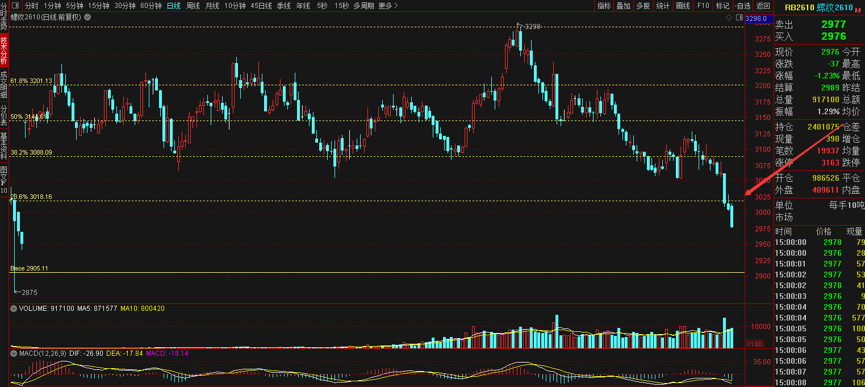The width and height of the screenshot is (865, 387).
Task: Switch chart to 分时 period
Action: pos(31,6)
